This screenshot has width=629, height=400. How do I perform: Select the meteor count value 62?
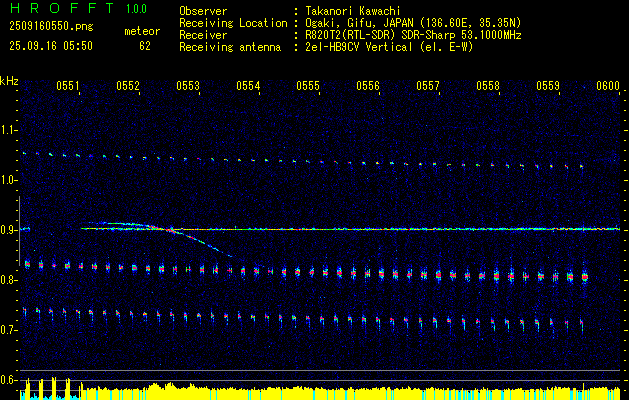(x=145, y=46)
